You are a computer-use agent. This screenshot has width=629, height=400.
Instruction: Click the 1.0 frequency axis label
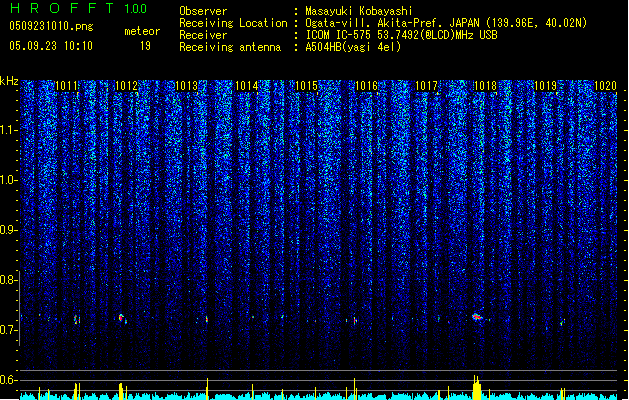[x=8, y=180]
